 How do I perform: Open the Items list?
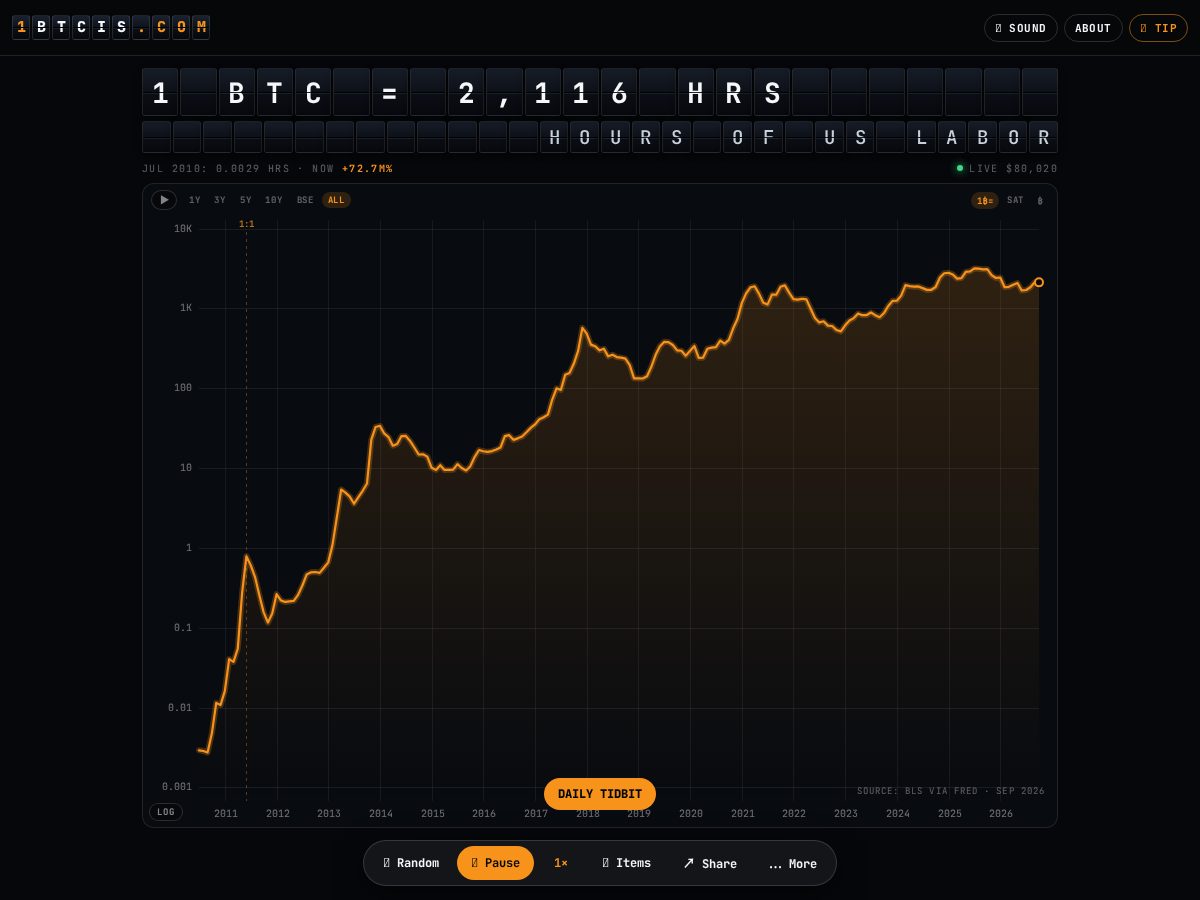tap(627, 863)
